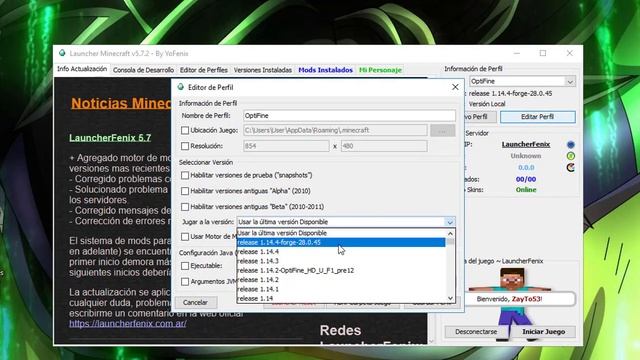Toggle the Argumentos JVM checkbox
Image resolution: width=640 pixels, height=360 pixels.
pyautogui.click(x=185, y=282)
